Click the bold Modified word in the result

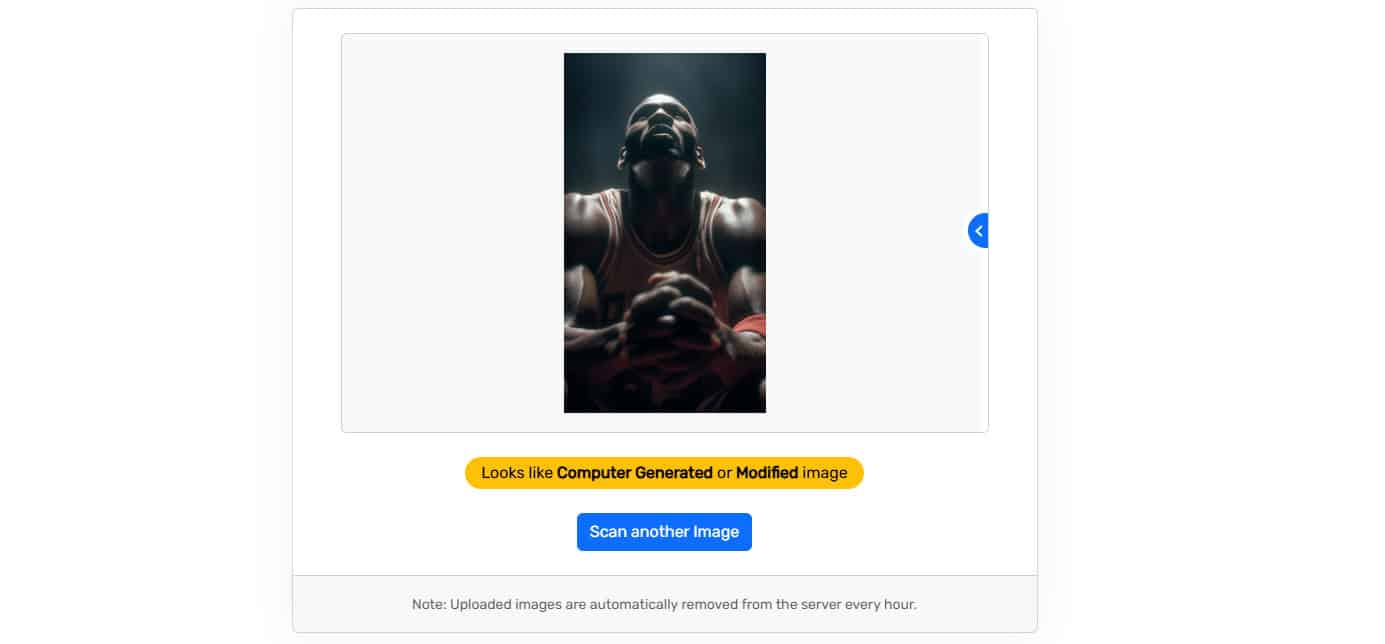[767, 473]
